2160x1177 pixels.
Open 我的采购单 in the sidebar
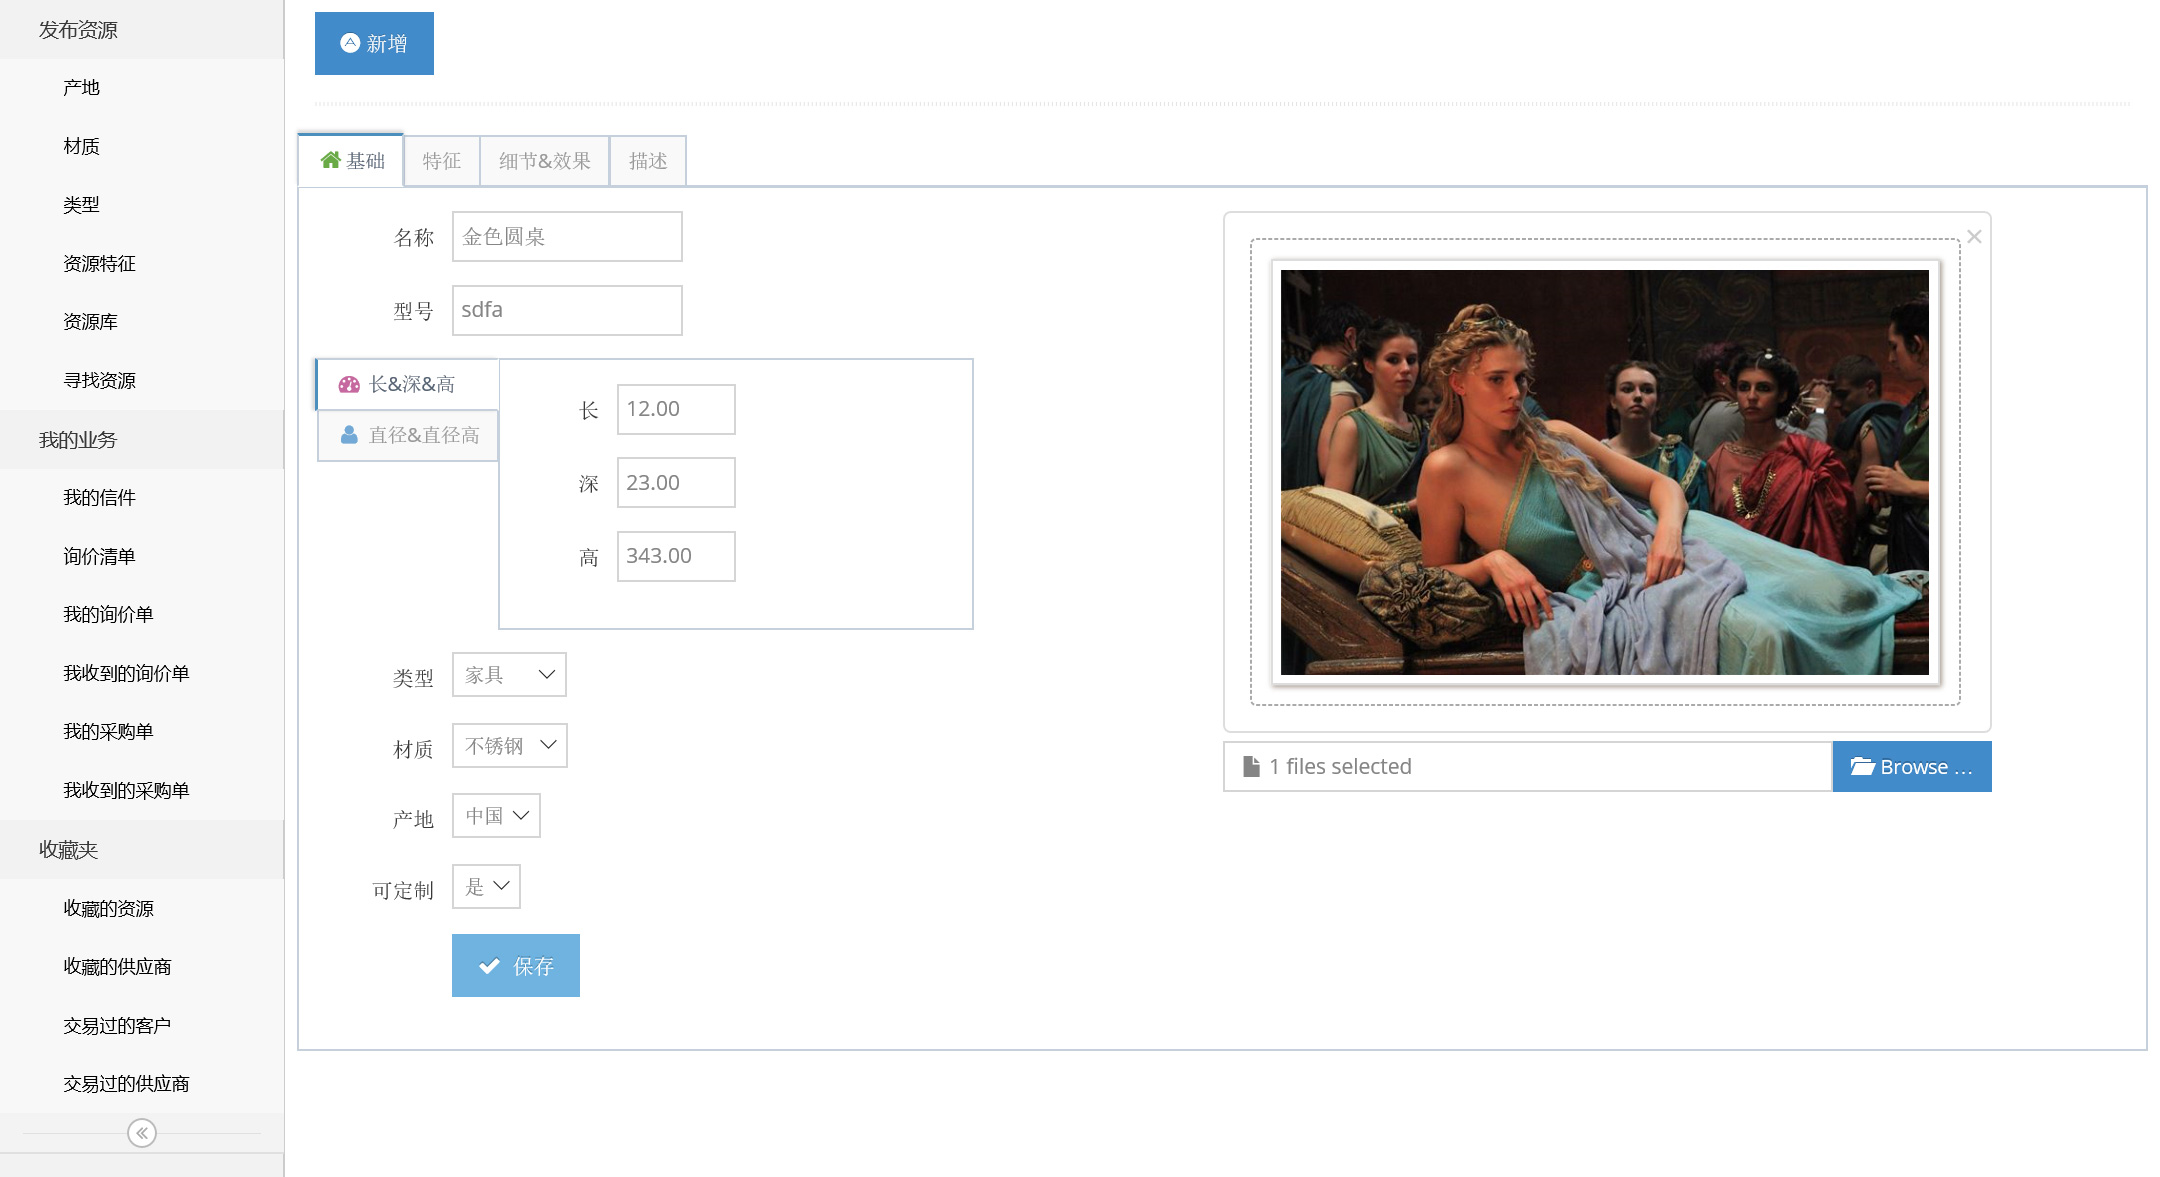142,732
